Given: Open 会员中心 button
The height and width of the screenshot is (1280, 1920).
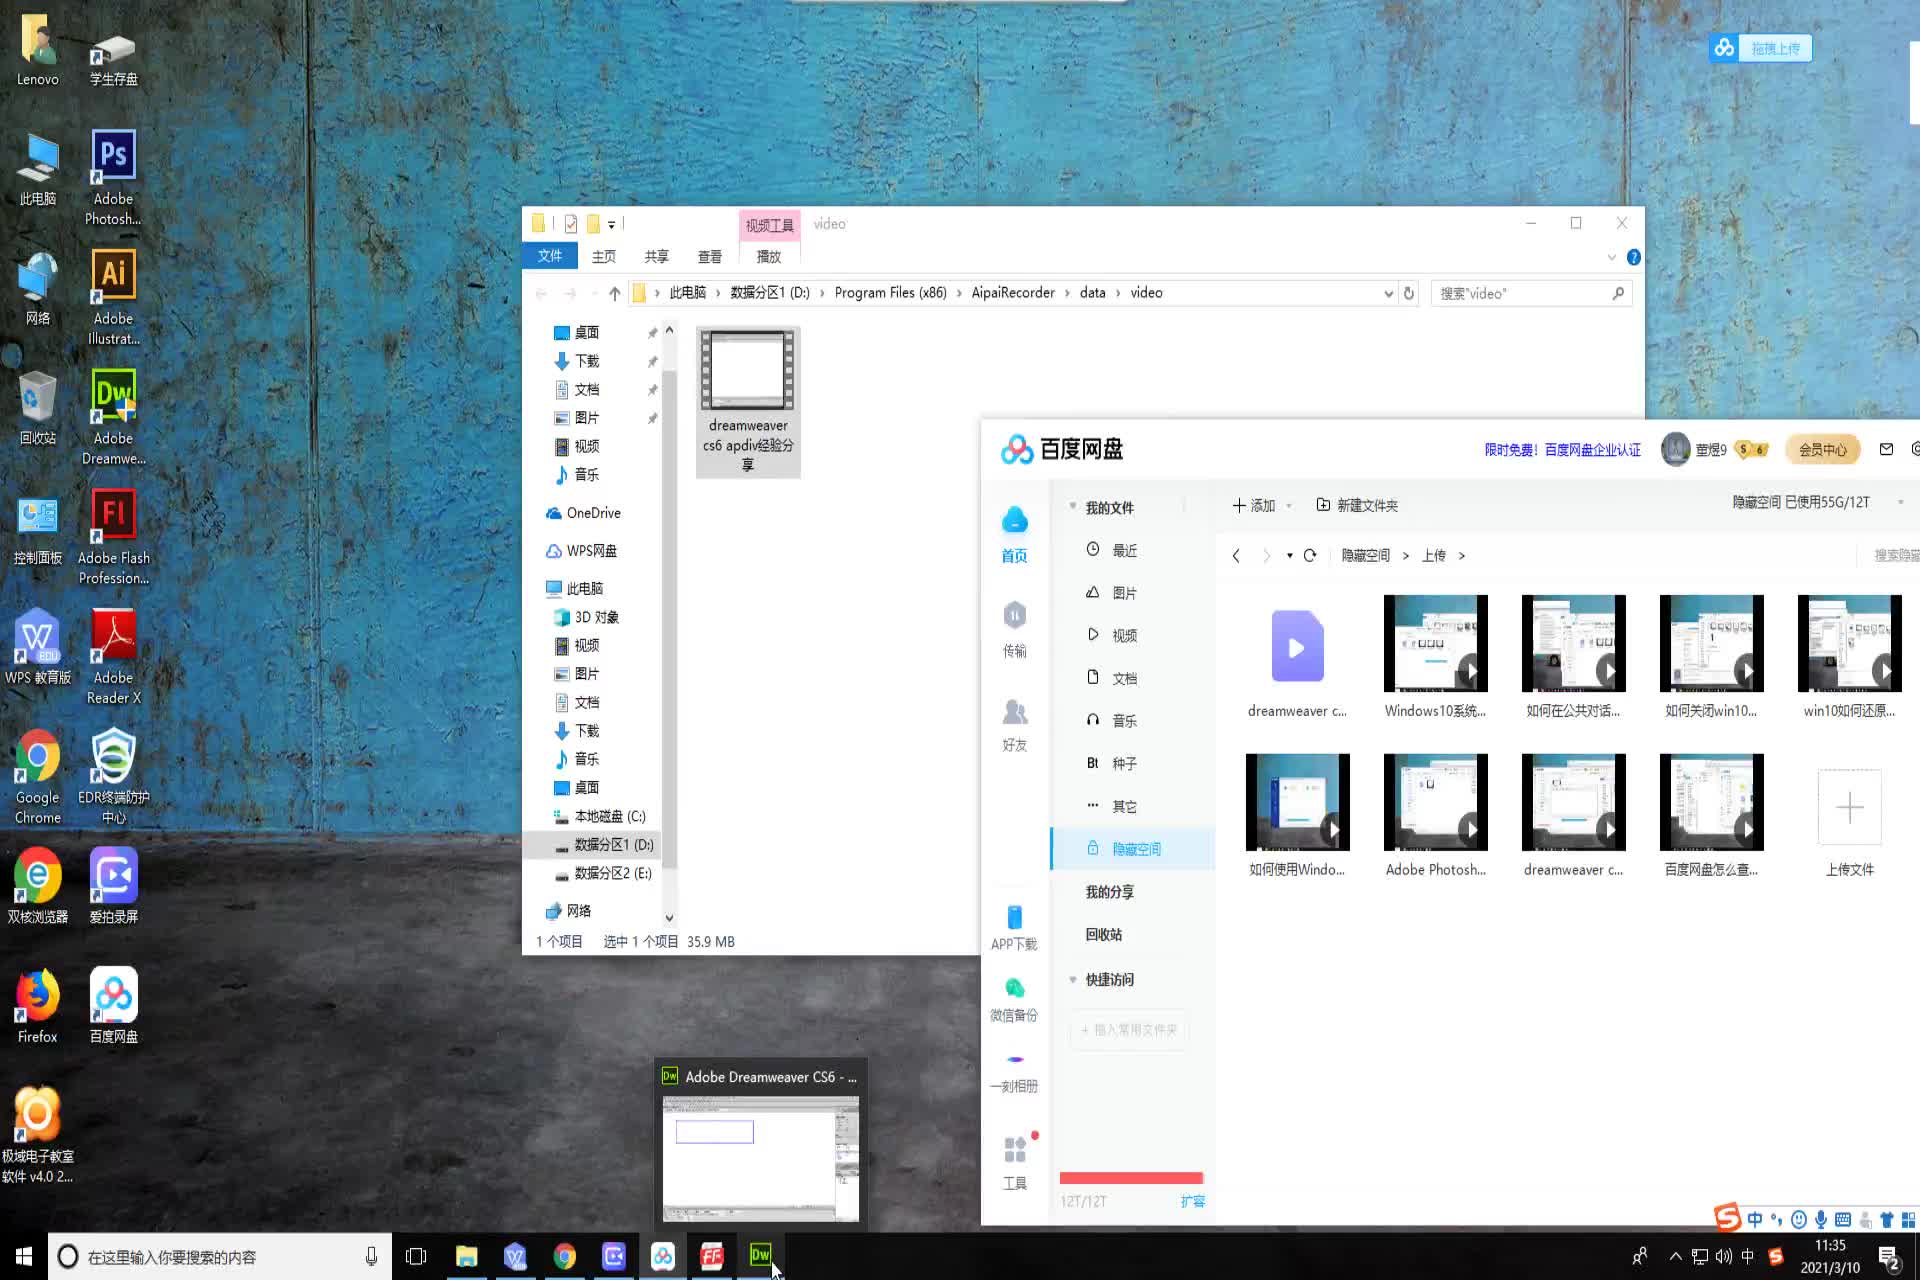Looking at the screenshot, I should click(x=1823, y=450).
